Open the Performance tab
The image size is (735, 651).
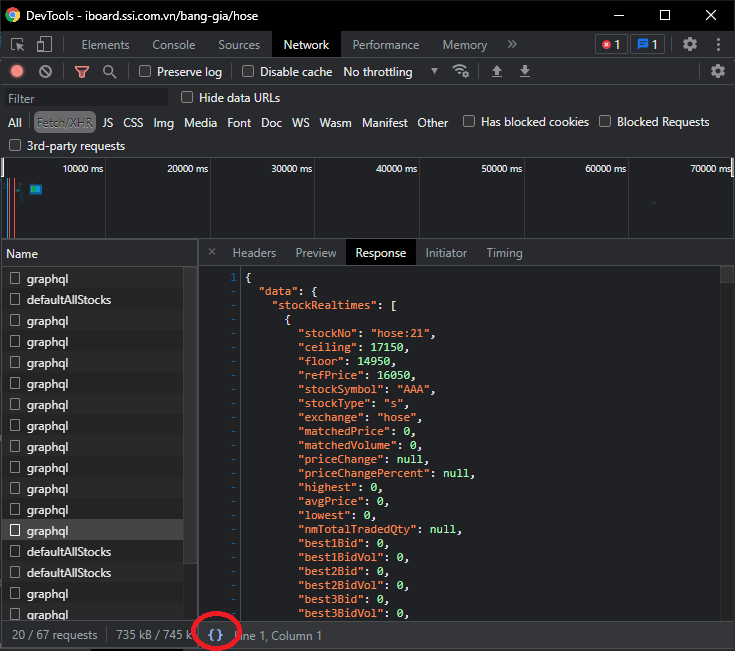(x=386, y=45)
